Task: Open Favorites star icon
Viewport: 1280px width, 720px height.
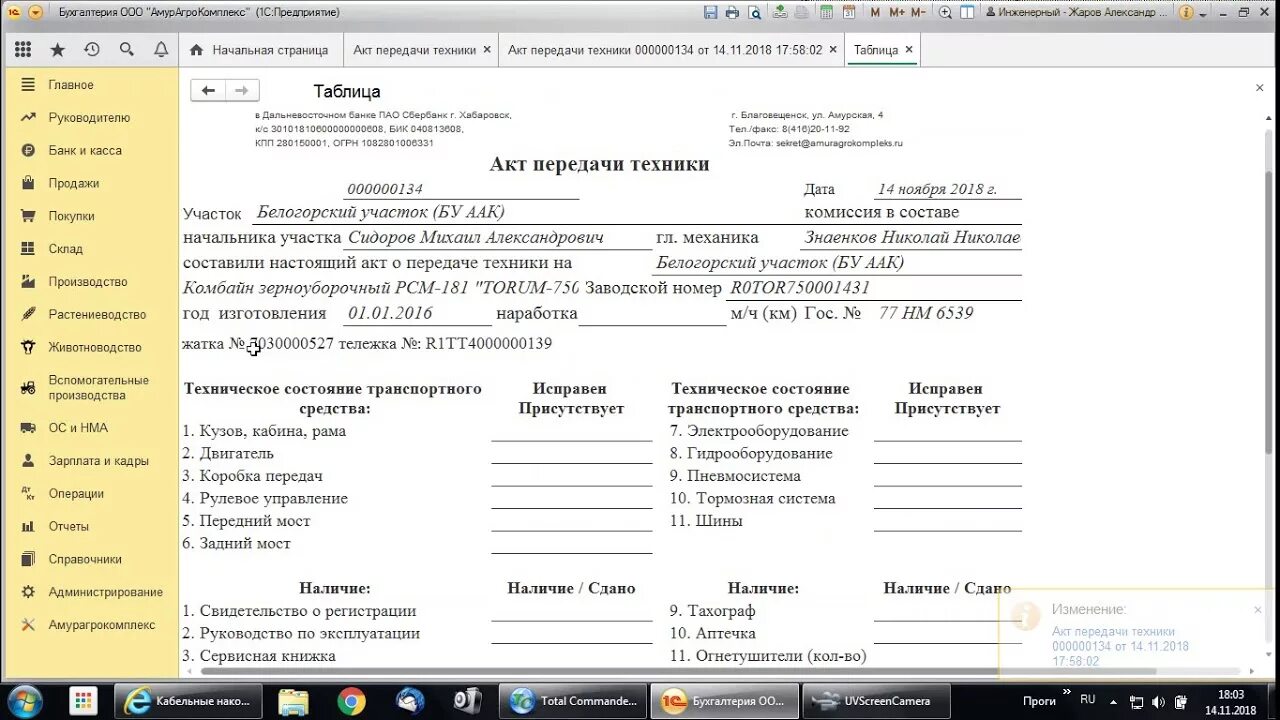Action: click(58, 50)
